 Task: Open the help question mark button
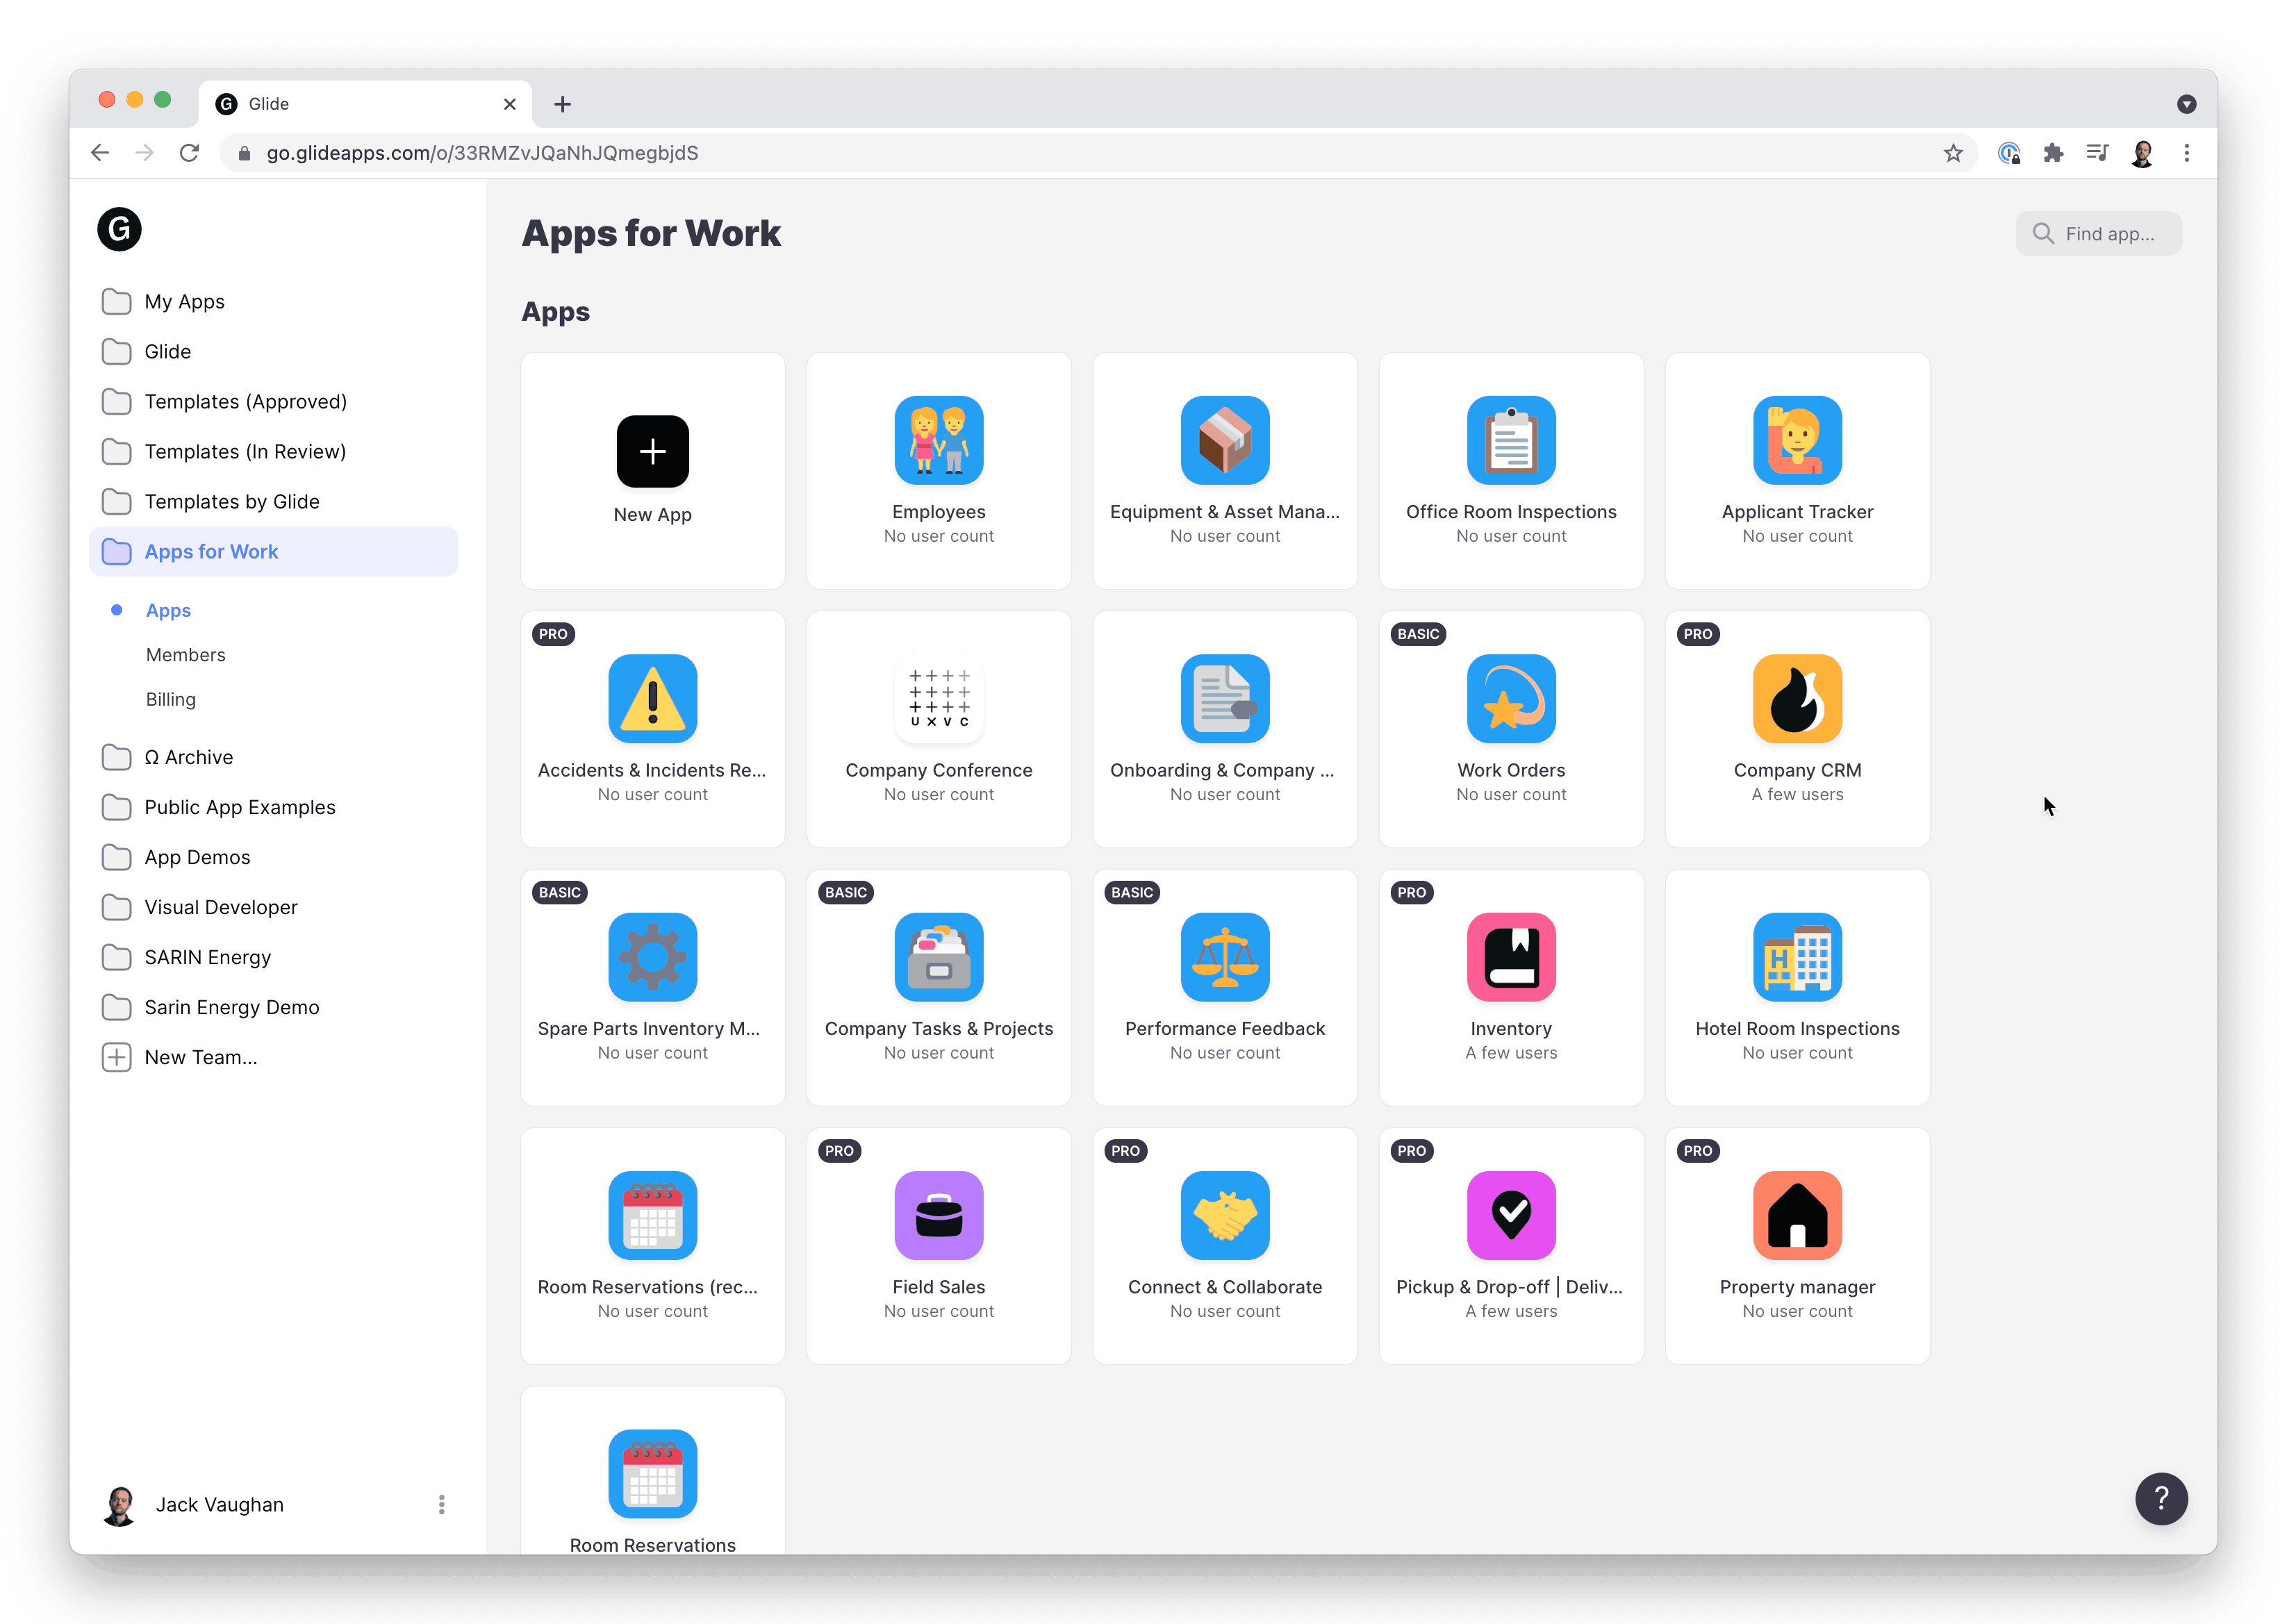coord(2161,1499)
